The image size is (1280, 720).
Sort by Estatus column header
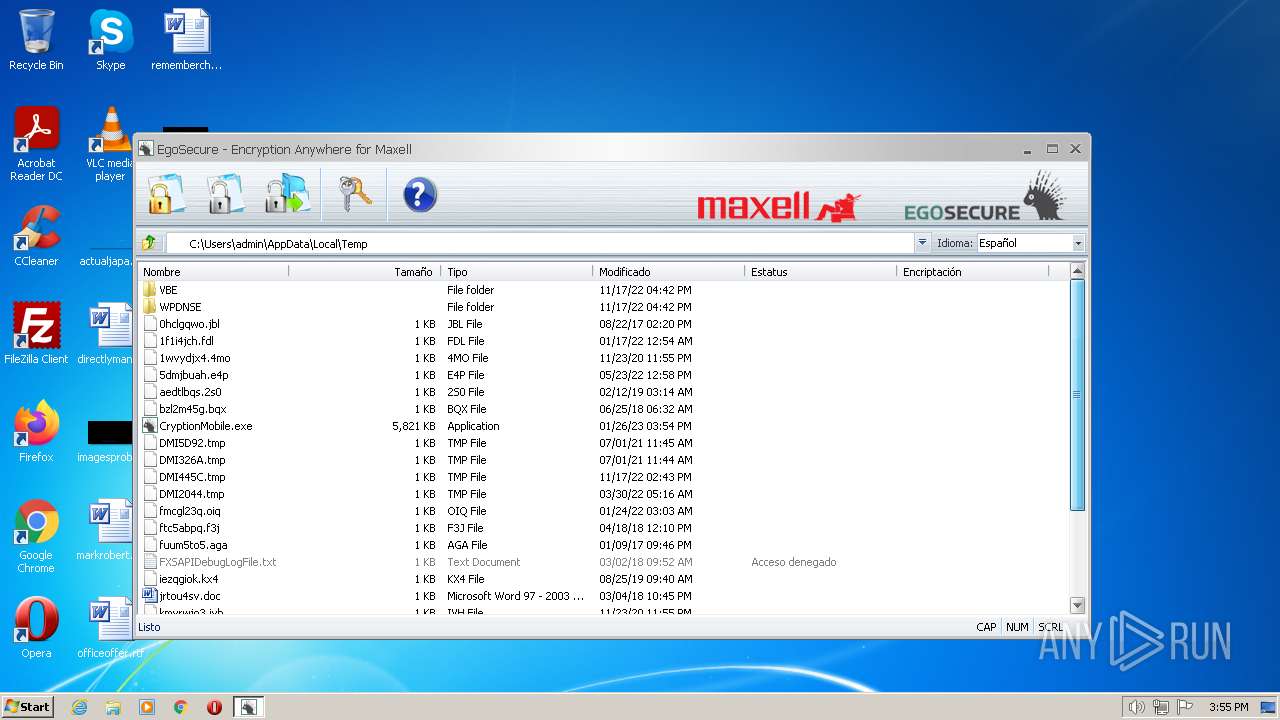click(821, 272)
